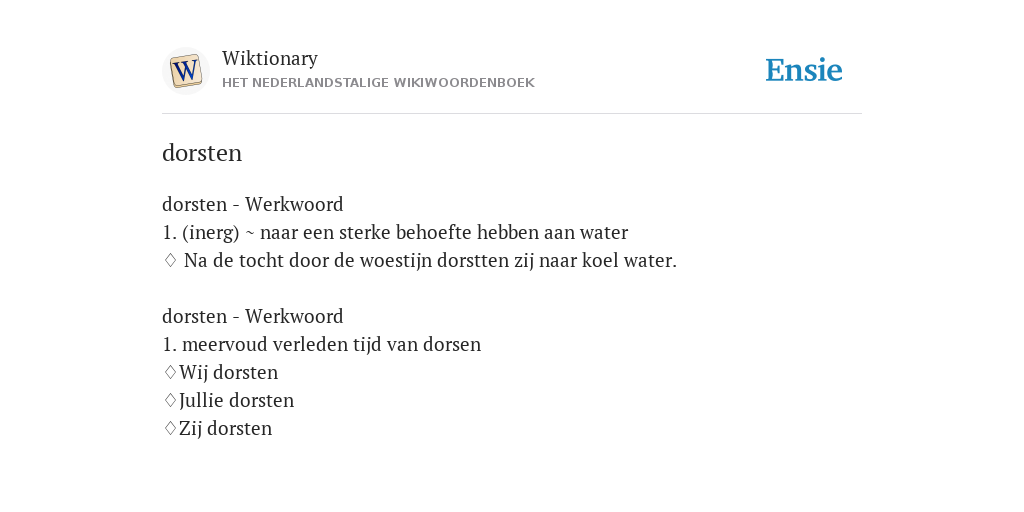This screenshot has width=1024, height=512.
Task: Click the definition about 'sterke behoefte hebben aan water'
Action: [395, 232]
